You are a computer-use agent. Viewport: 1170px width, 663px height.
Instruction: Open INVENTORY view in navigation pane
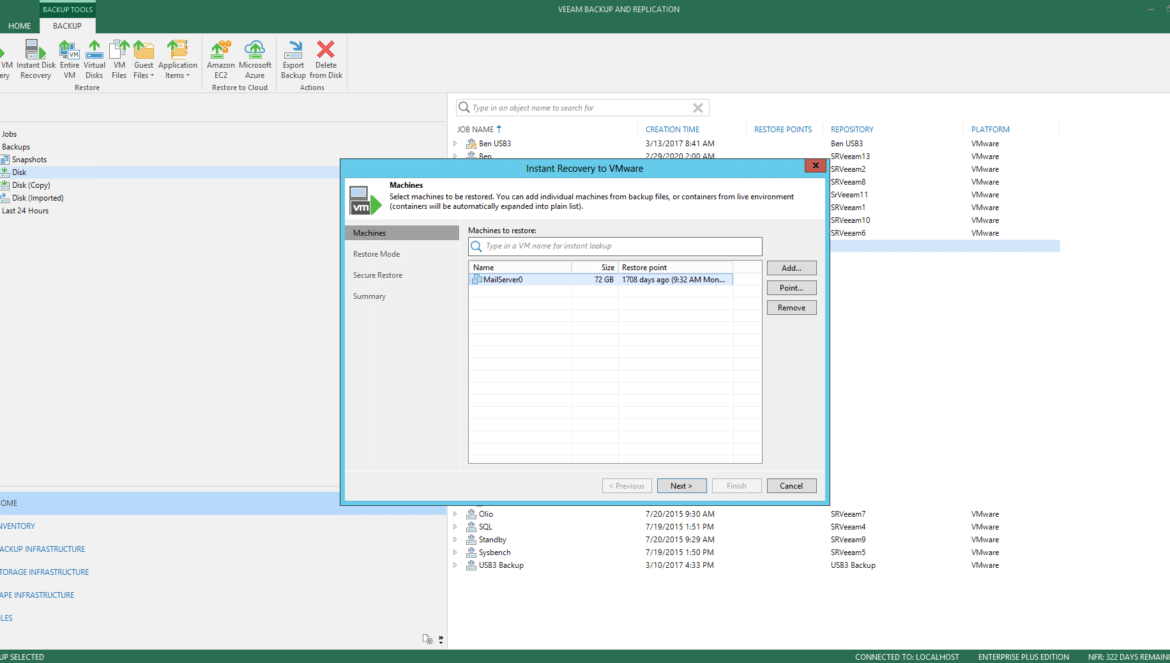18,526
